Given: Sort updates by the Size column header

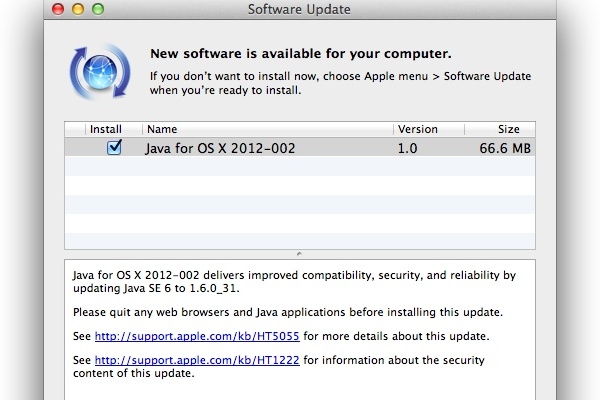Looking at the screenshot, I should 500,129.
